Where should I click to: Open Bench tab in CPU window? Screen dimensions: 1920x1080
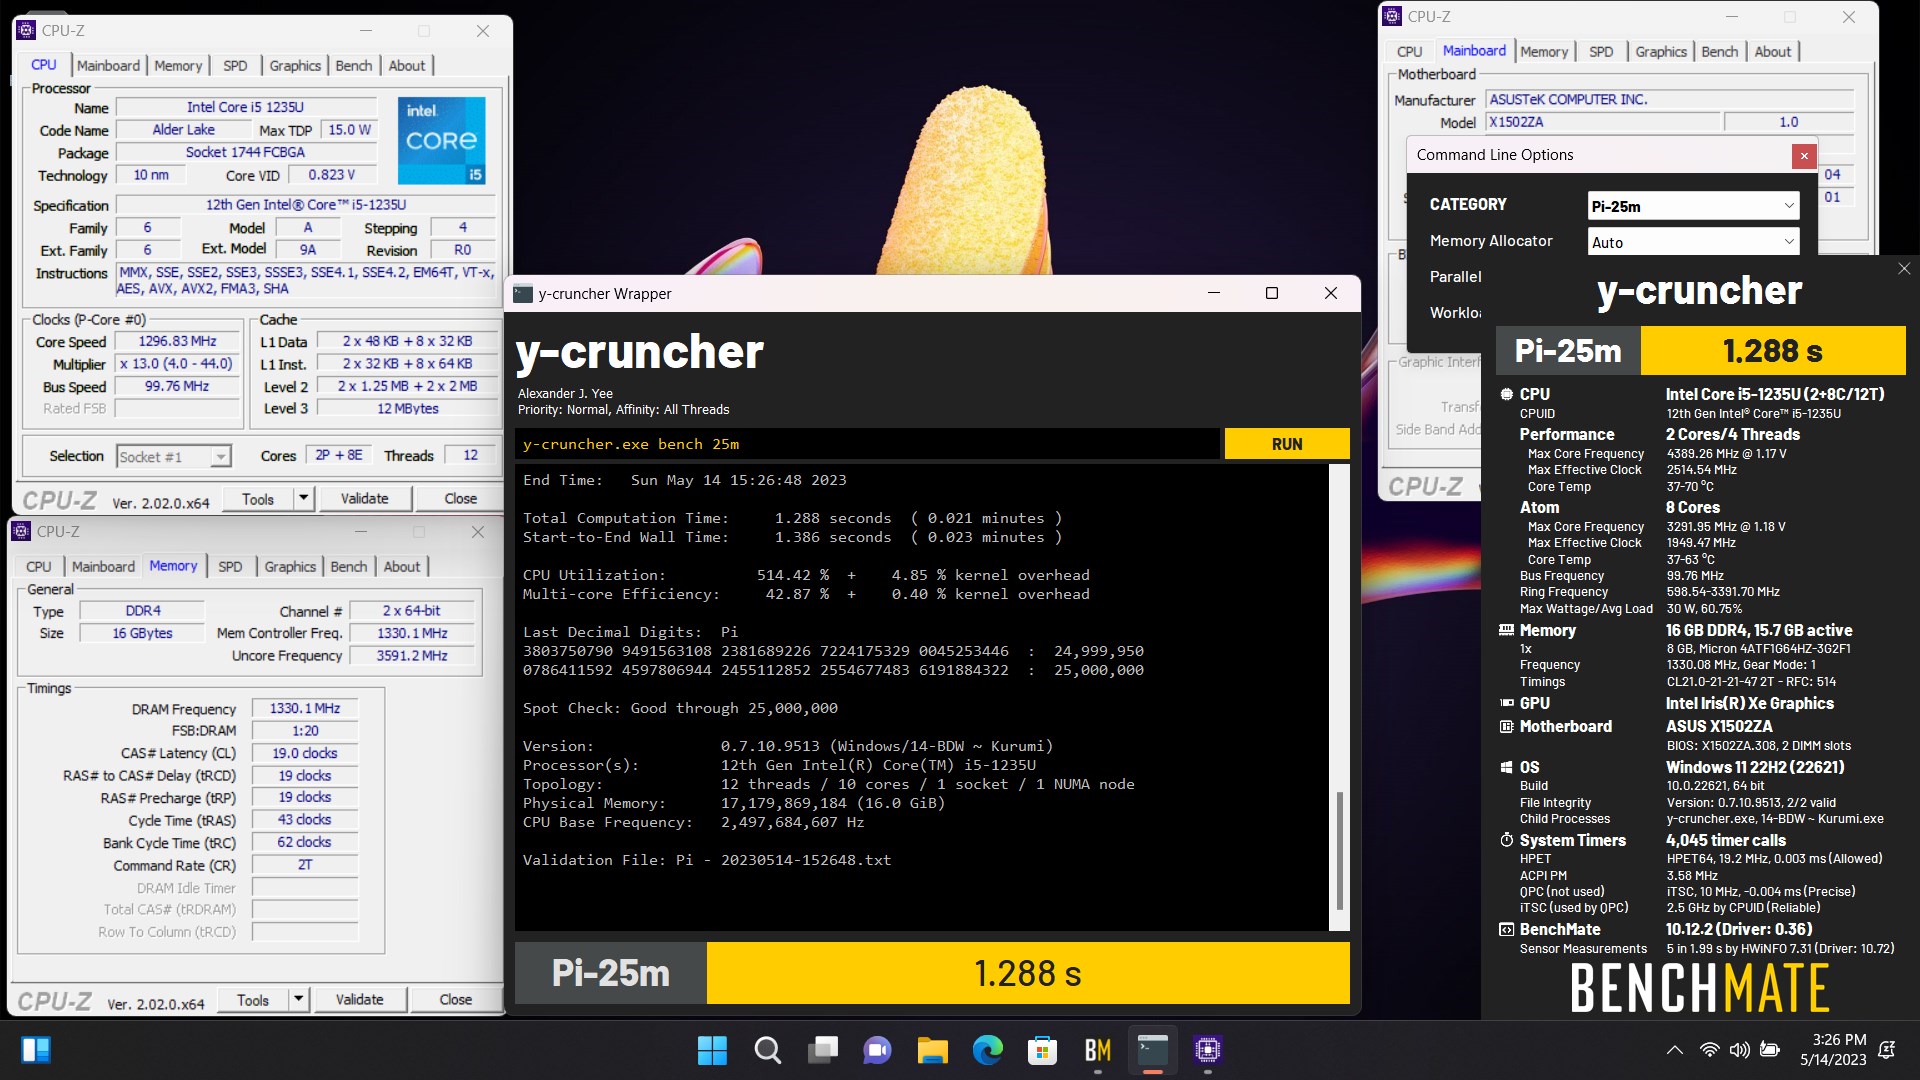354,65
